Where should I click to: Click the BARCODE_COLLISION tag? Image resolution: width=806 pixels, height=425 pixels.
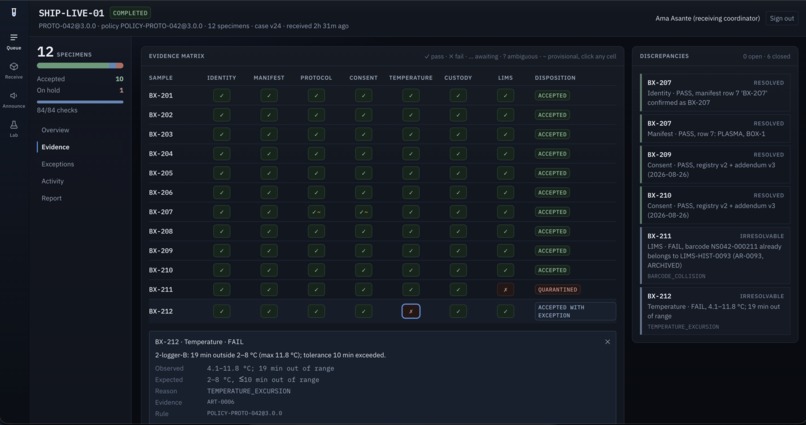[676, 276]
